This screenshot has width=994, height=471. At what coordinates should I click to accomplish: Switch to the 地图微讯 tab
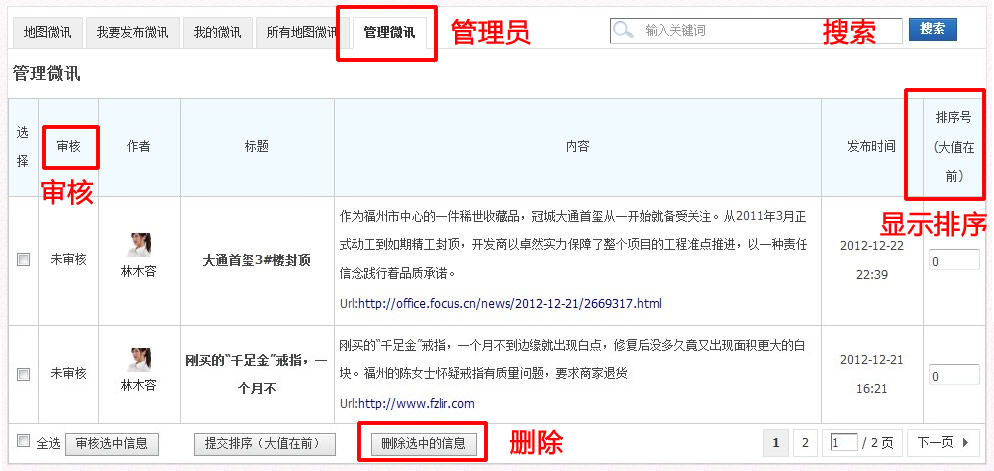tap(47, 32)
